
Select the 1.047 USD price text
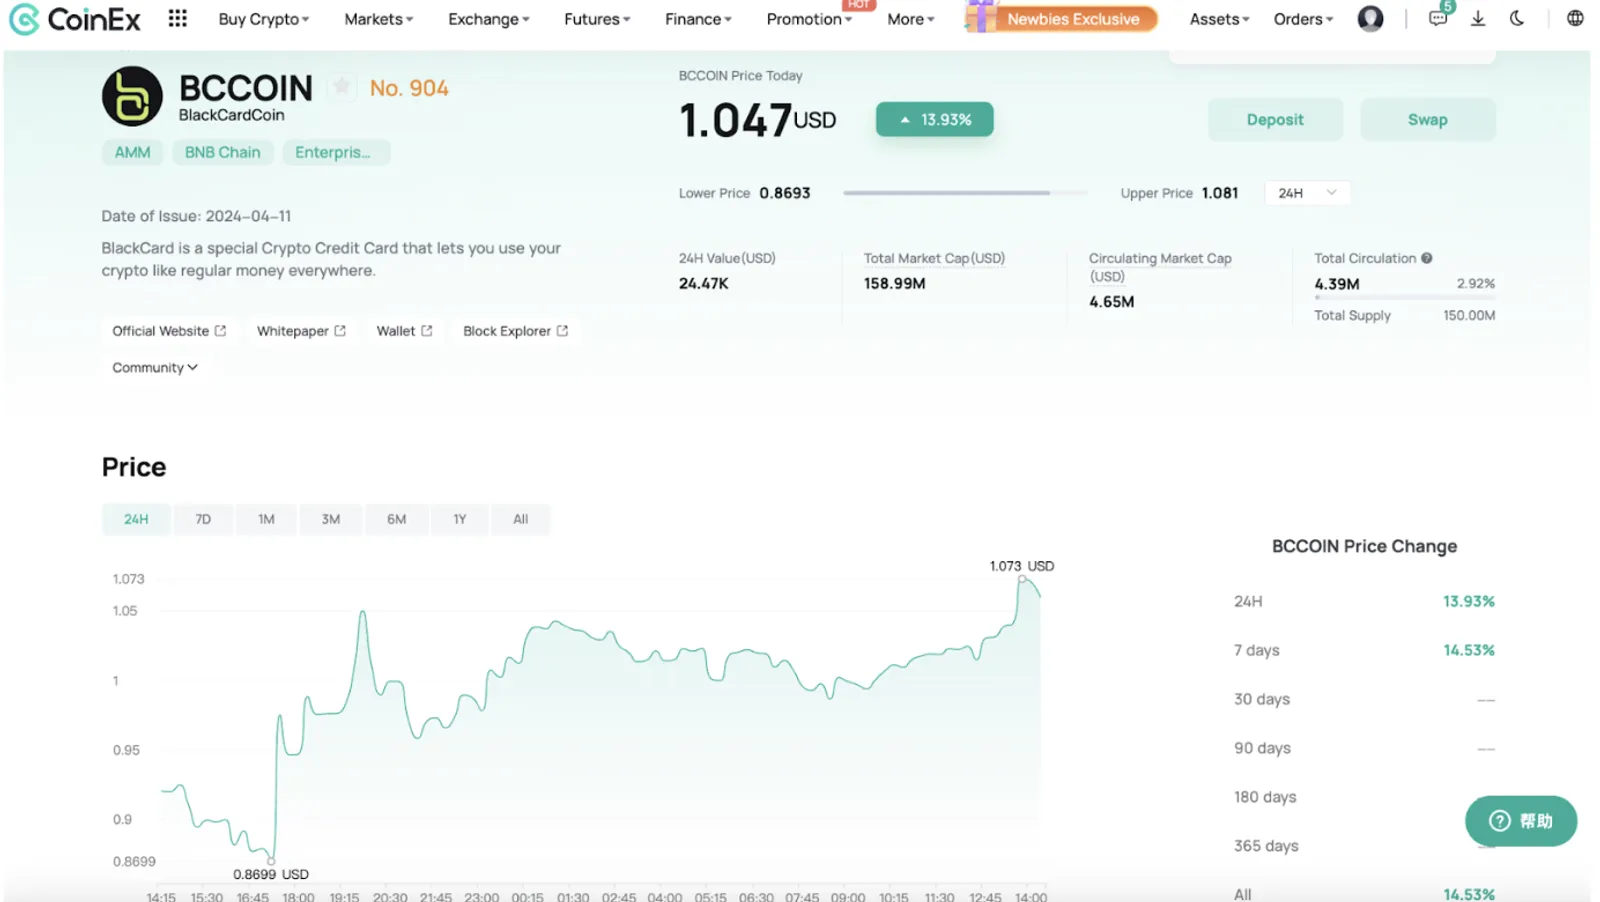coord(757,120)
